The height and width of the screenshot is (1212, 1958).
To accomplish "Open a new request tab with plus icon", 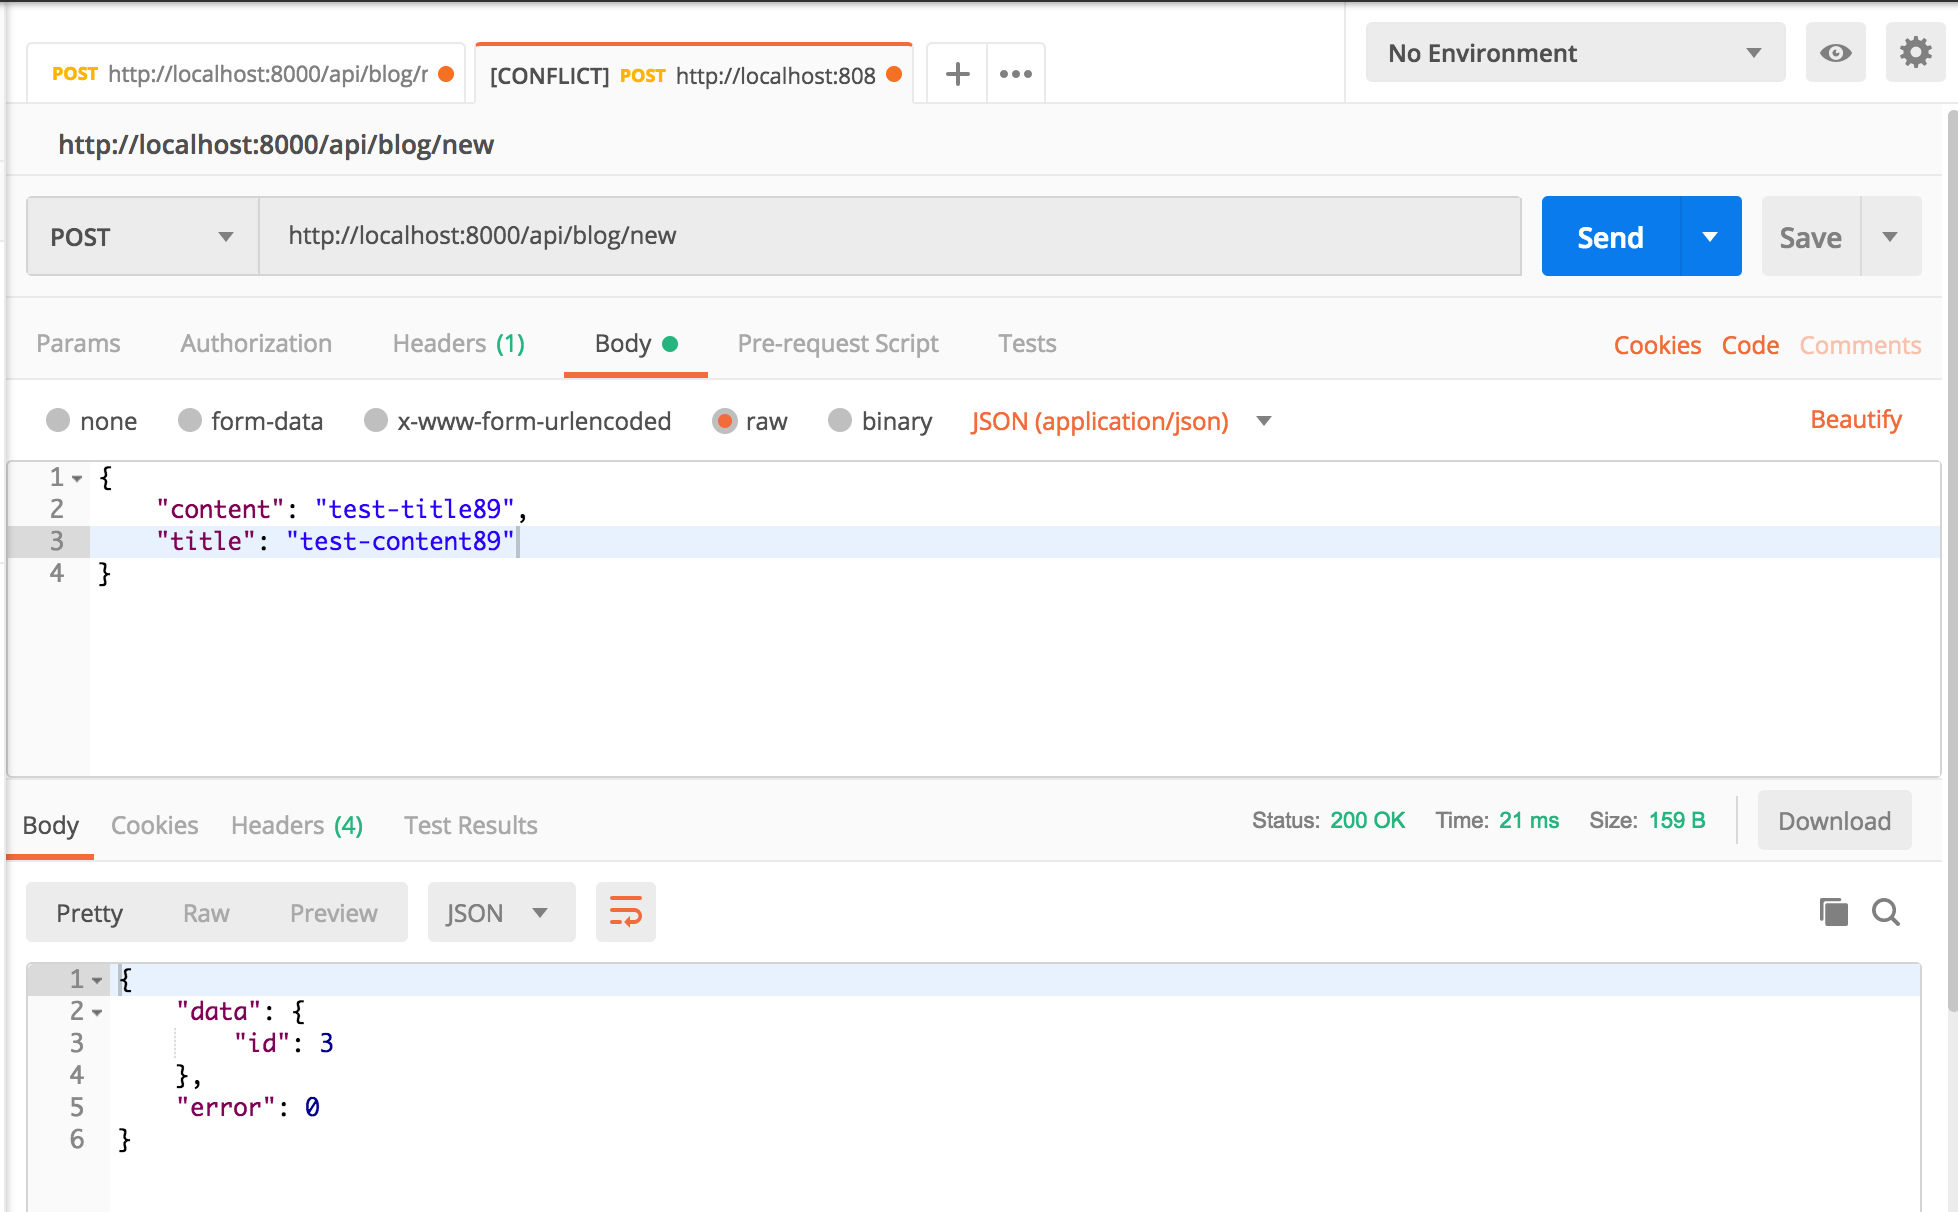I will point(957,74).
